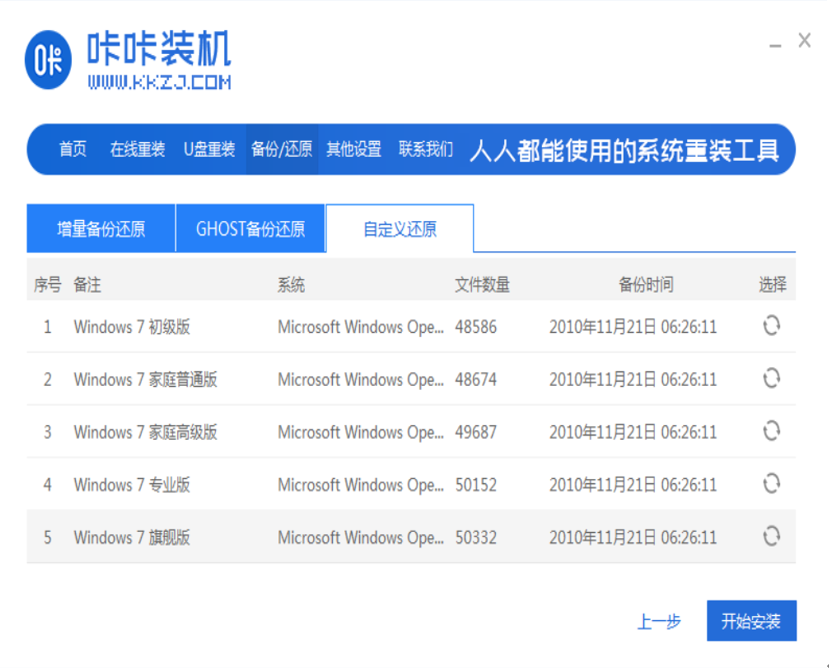This screenshot has height=668, width=829.
Task: Open the 首页 menu item
Action: click(x=72, y=150)
